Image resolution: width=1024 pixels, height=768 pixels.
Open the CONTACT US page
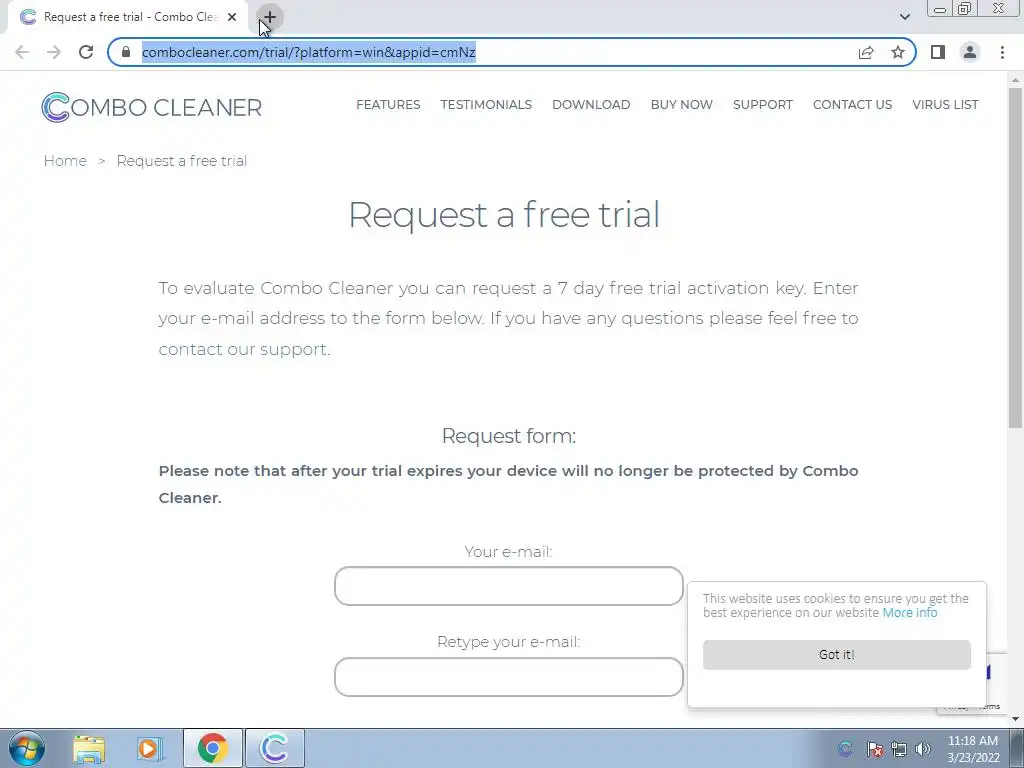pyautogui.click(x=852, y=104)
